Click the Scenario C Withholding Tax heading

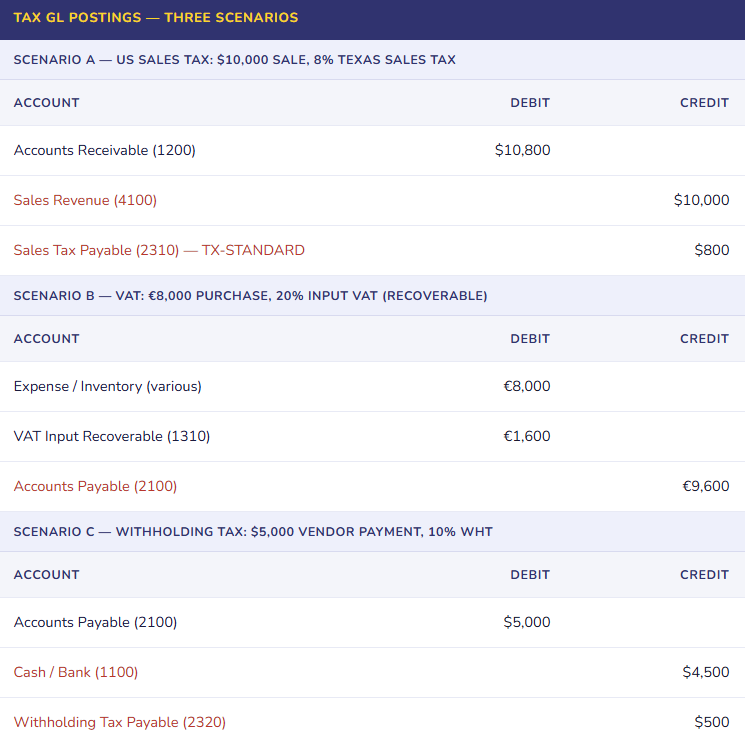(x=253, y=532)
